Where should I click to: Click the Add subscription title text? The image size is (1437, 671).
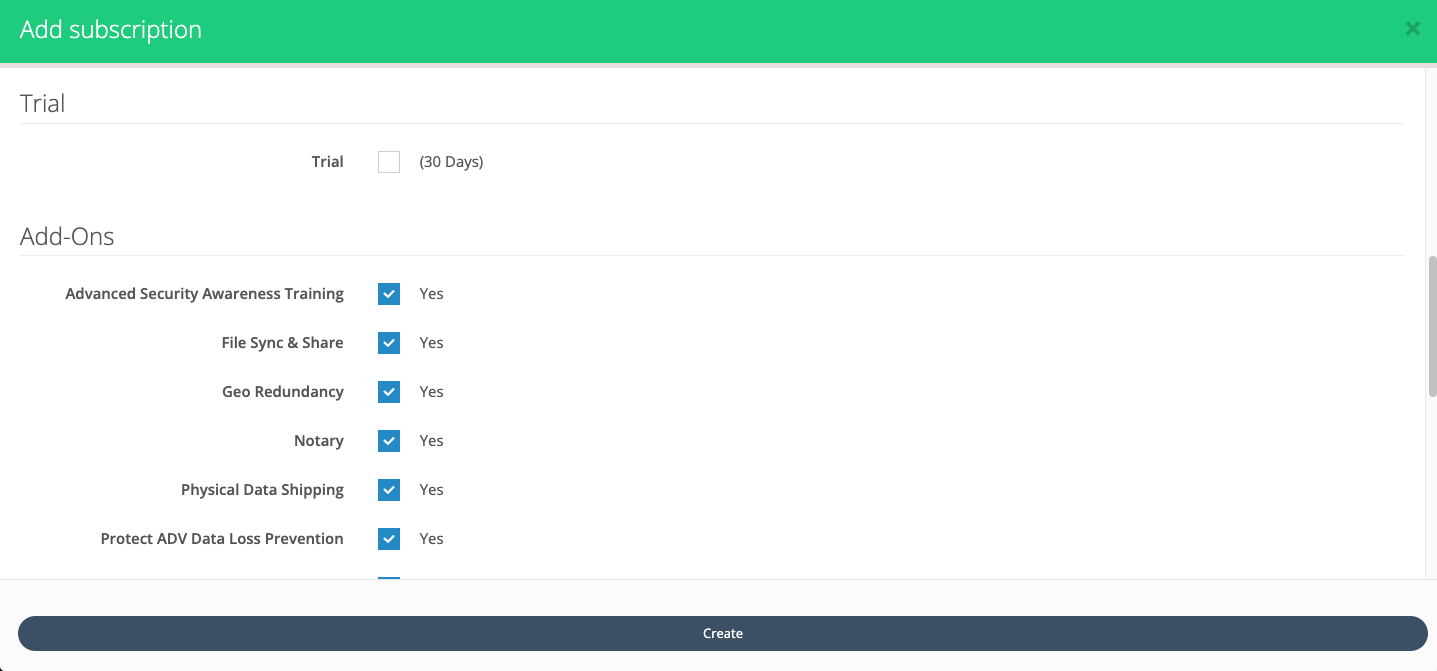pos(110,29)
